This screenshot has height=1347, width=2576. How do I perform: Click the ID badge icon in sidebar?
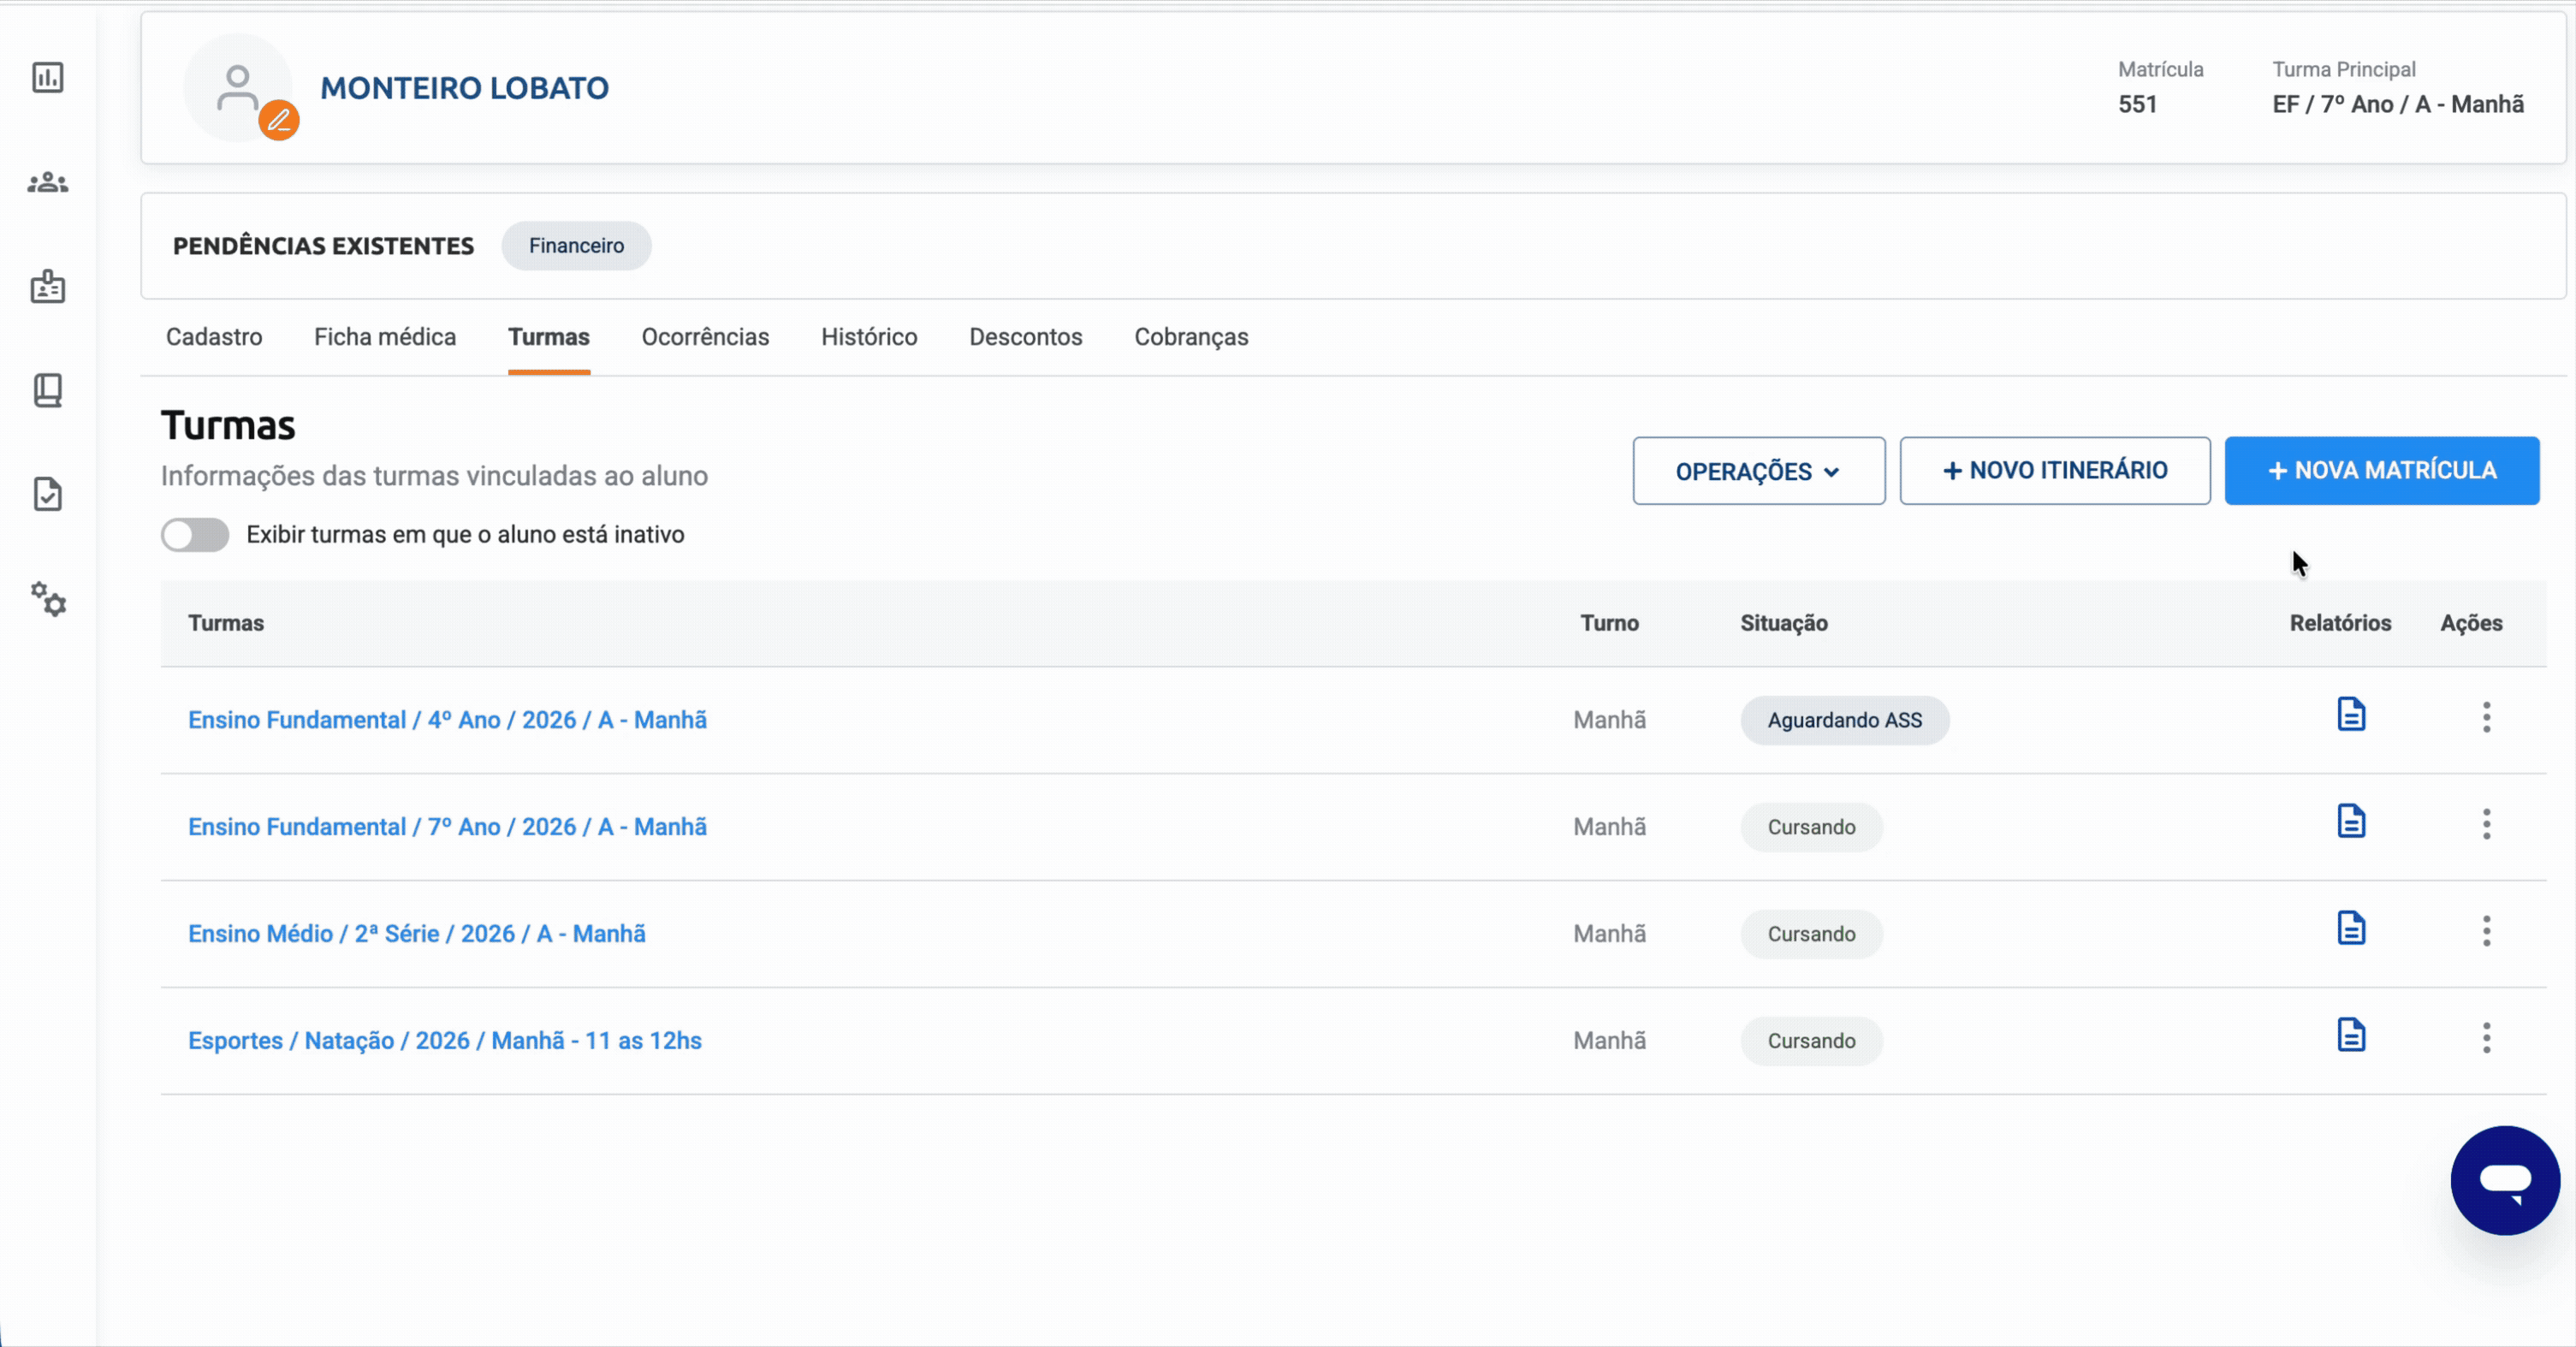pyautogui.click(x=48, y=287)
